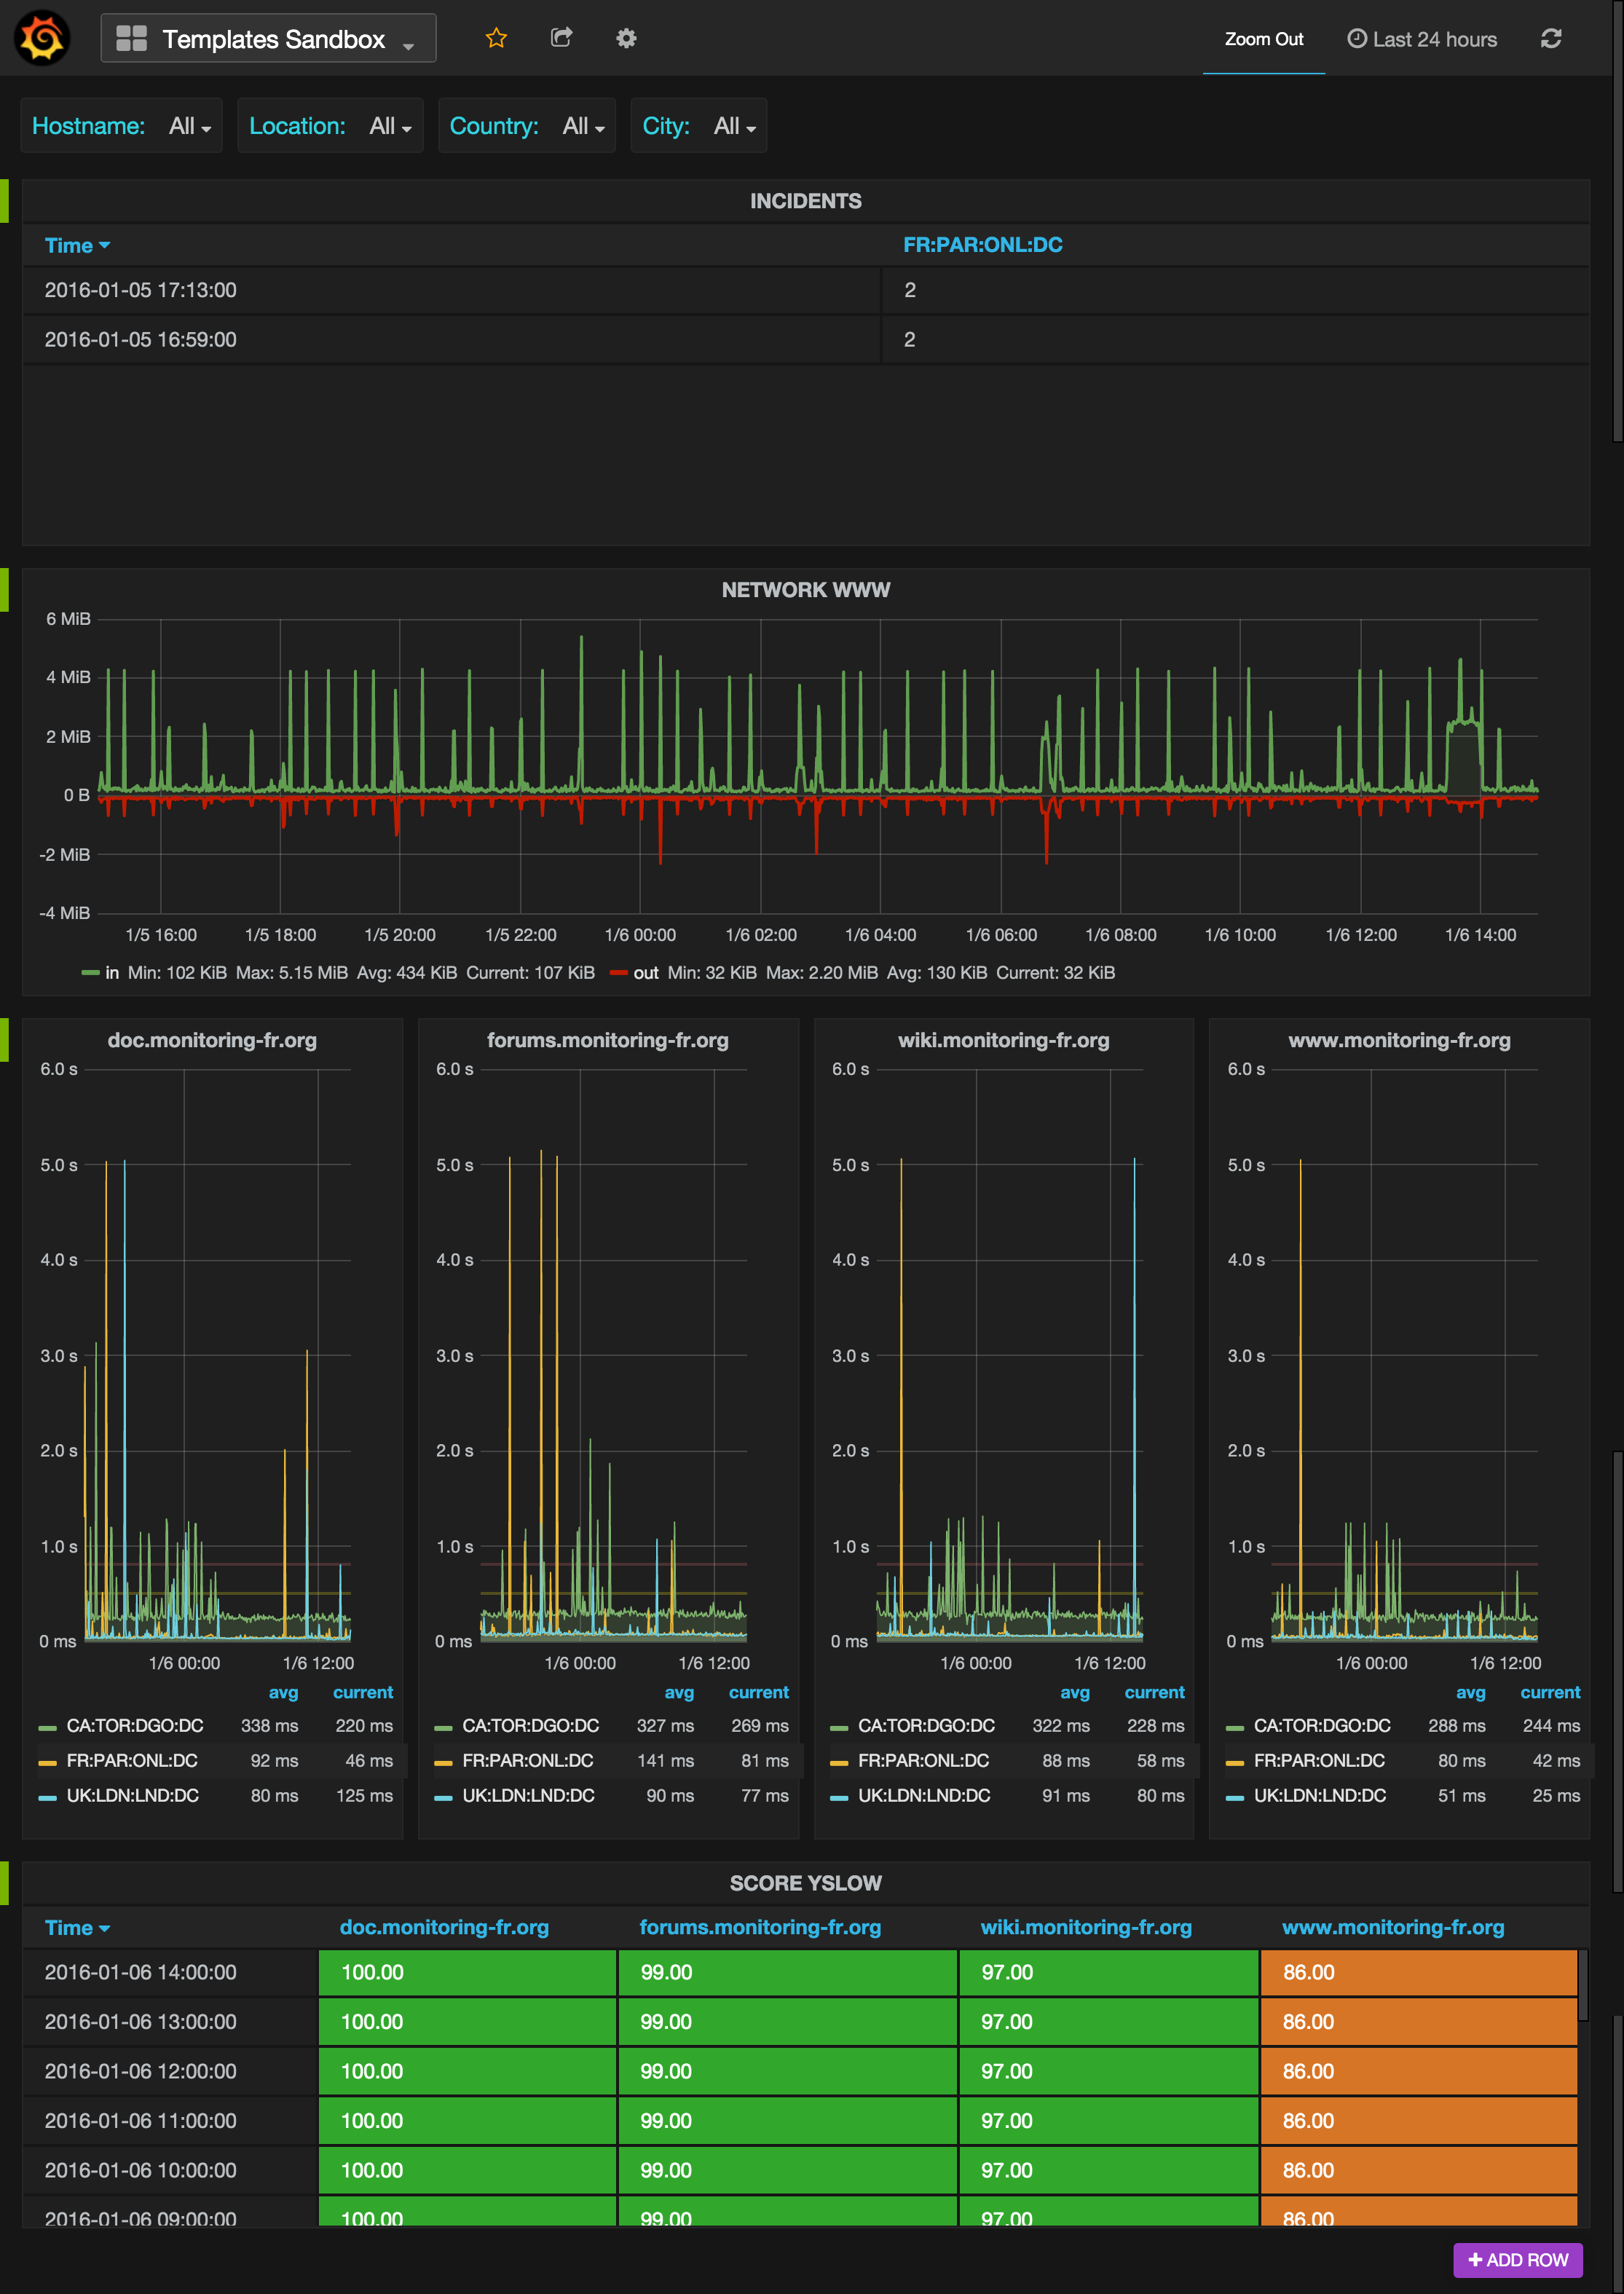Sort doc panel legend by current
Screen dimensions: 1624x2294
coord(362,1692)
